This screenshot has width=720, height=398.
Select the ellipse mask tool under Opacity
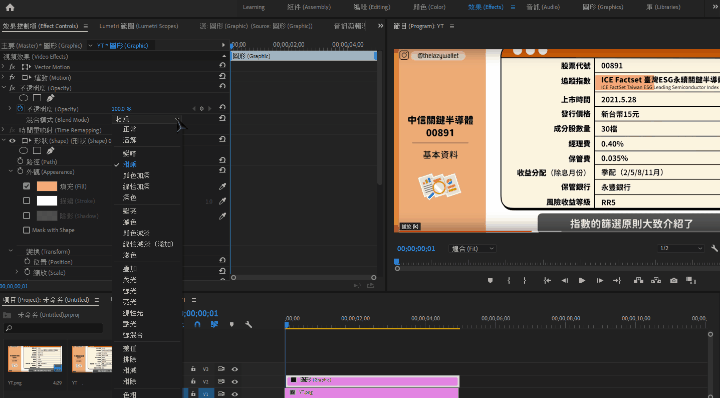point(23,98)
